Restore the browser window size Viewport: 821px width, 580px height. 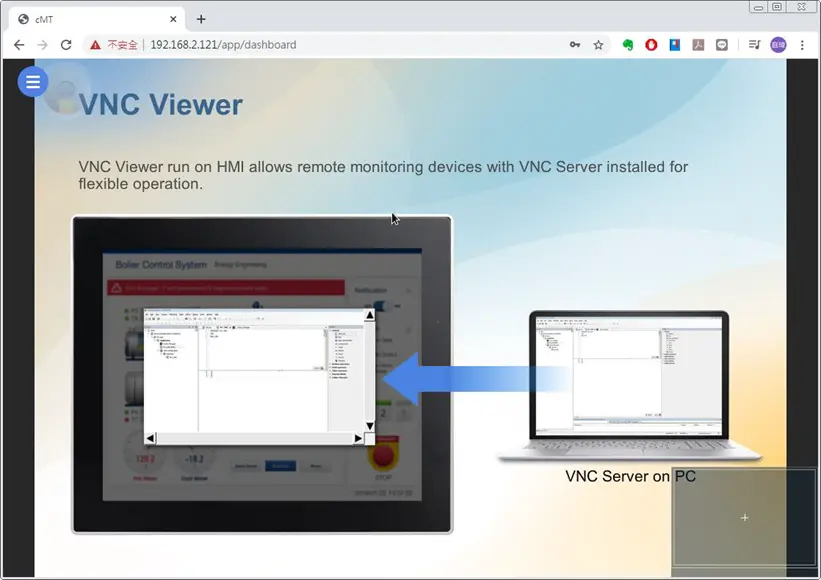[778, 7]
